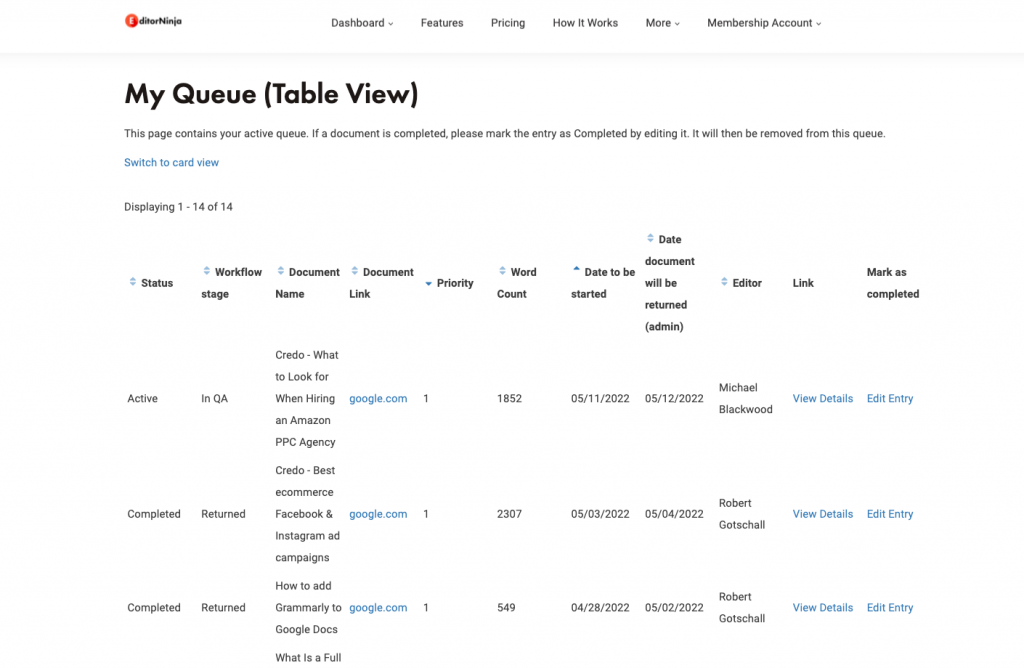
Task: Select the date 05/12/2022 cell
Action: 674,398
